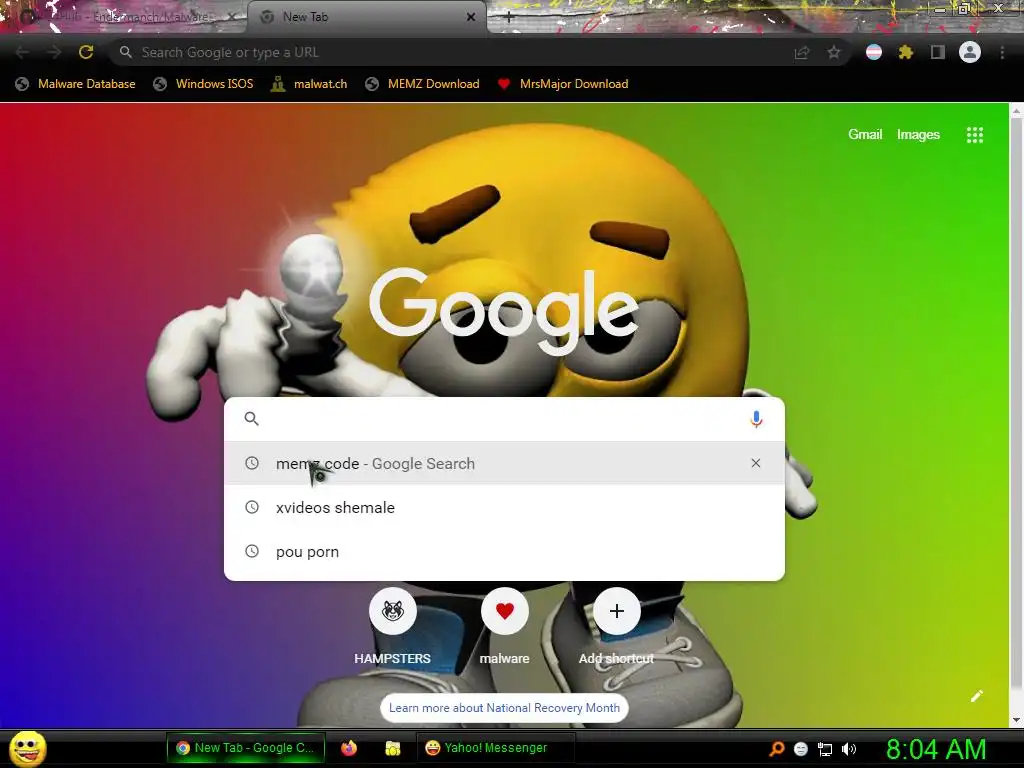Image resolution: width=1024 pixels, height=768 pixels.
Task: Open the network tray icon
Action: click(825, 749)
